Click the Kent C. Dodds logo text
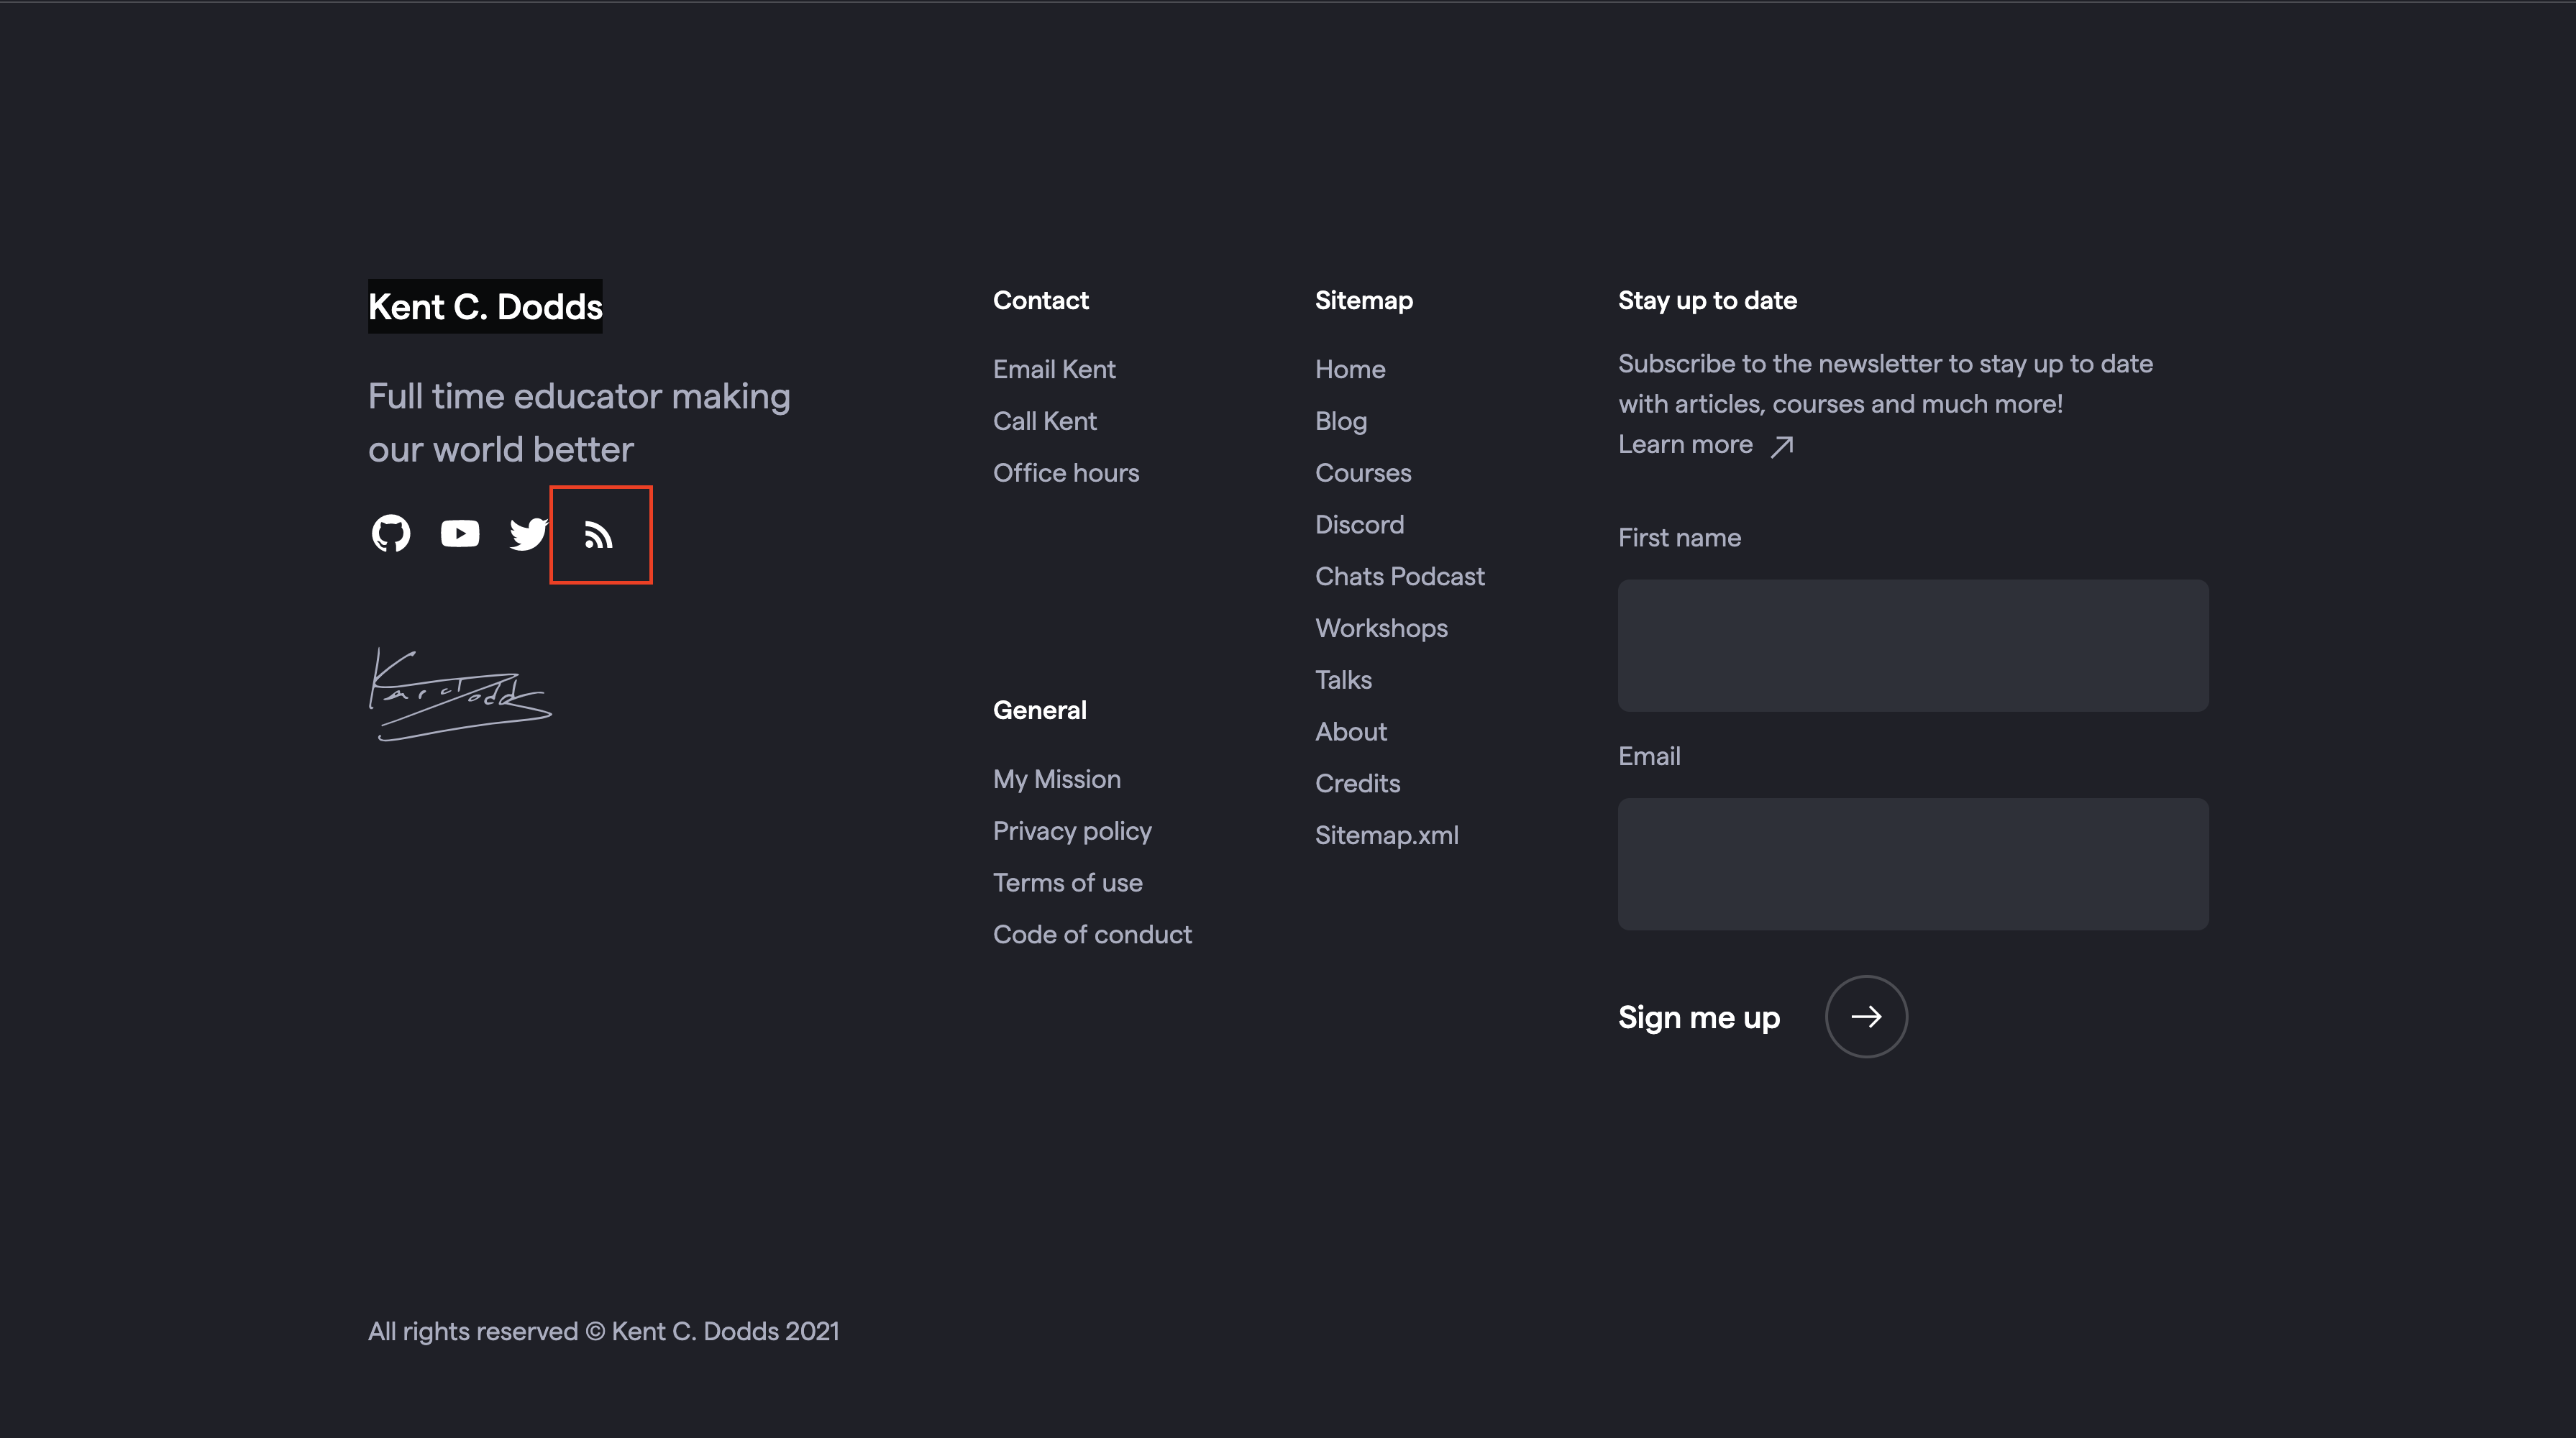The height and width of the screenshot is (1438, 2576). click(485, 307)
